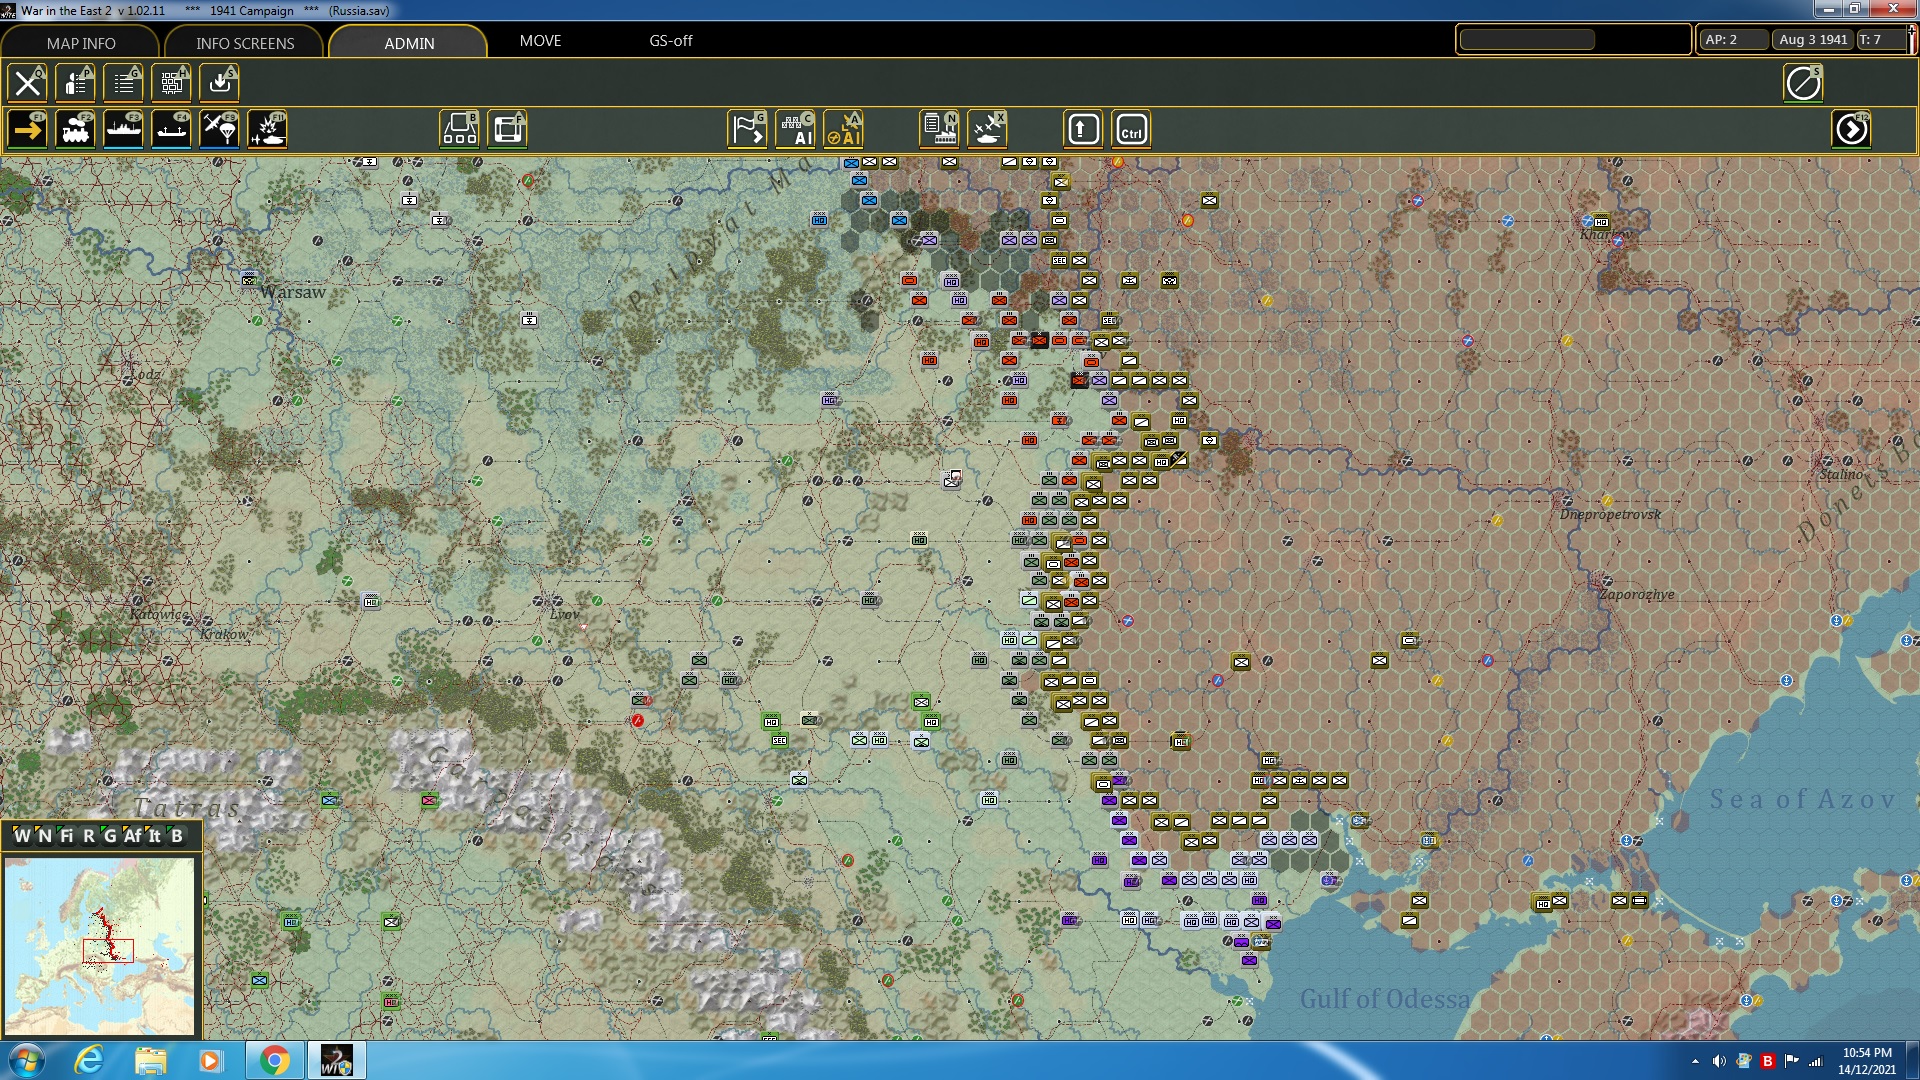
Task: Toggle the G theater box filter
Action: click(x=110, y=836)
